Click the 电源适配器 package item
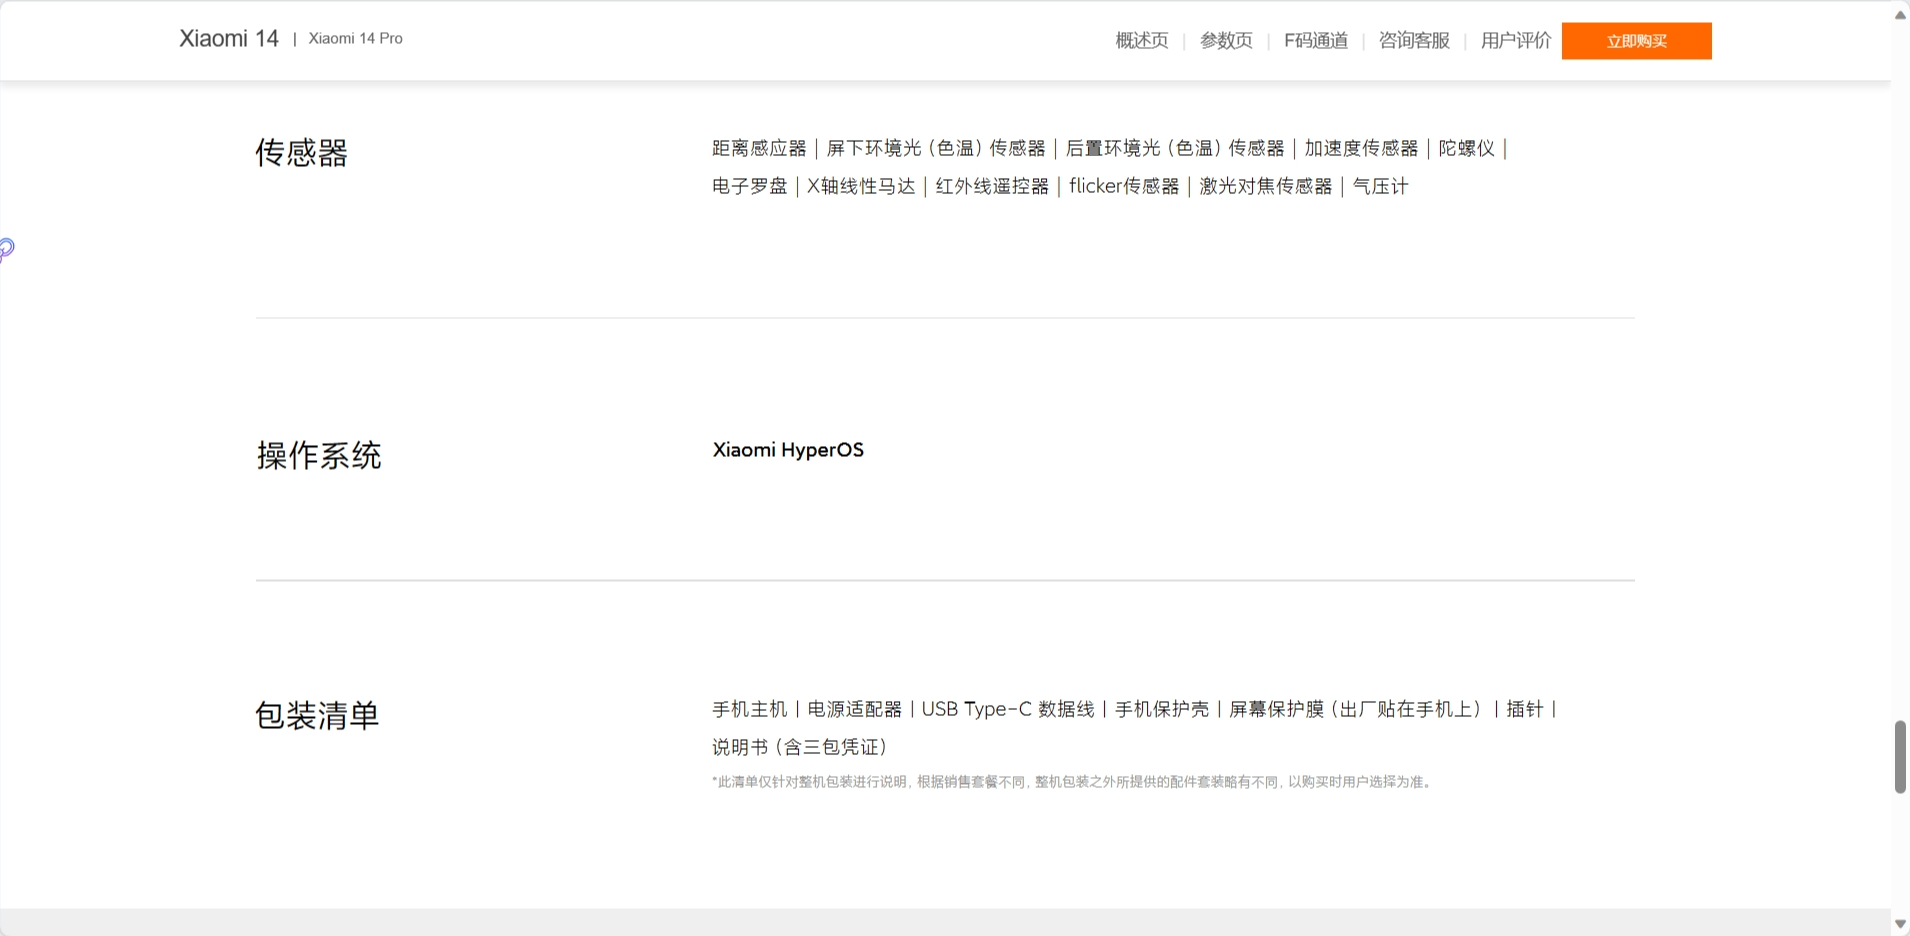The height and width of the screenshot is (936, 1910). [x=855, y=710]
